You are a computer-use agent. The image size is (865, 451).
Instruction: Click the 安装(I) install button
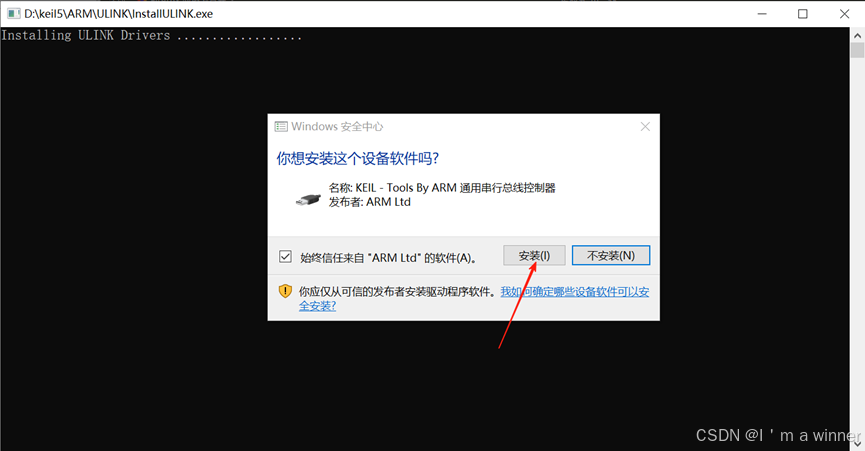tap(534, 256)
